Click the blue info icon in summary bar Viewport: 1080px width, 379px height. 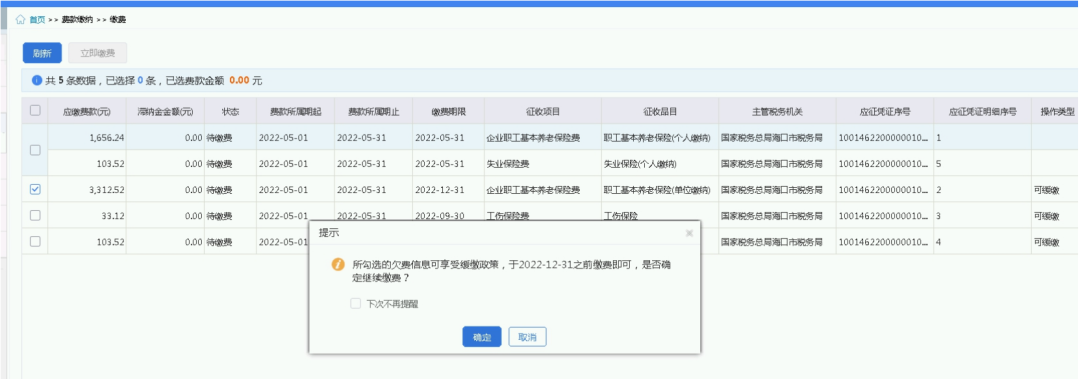(x=37, y=81)
